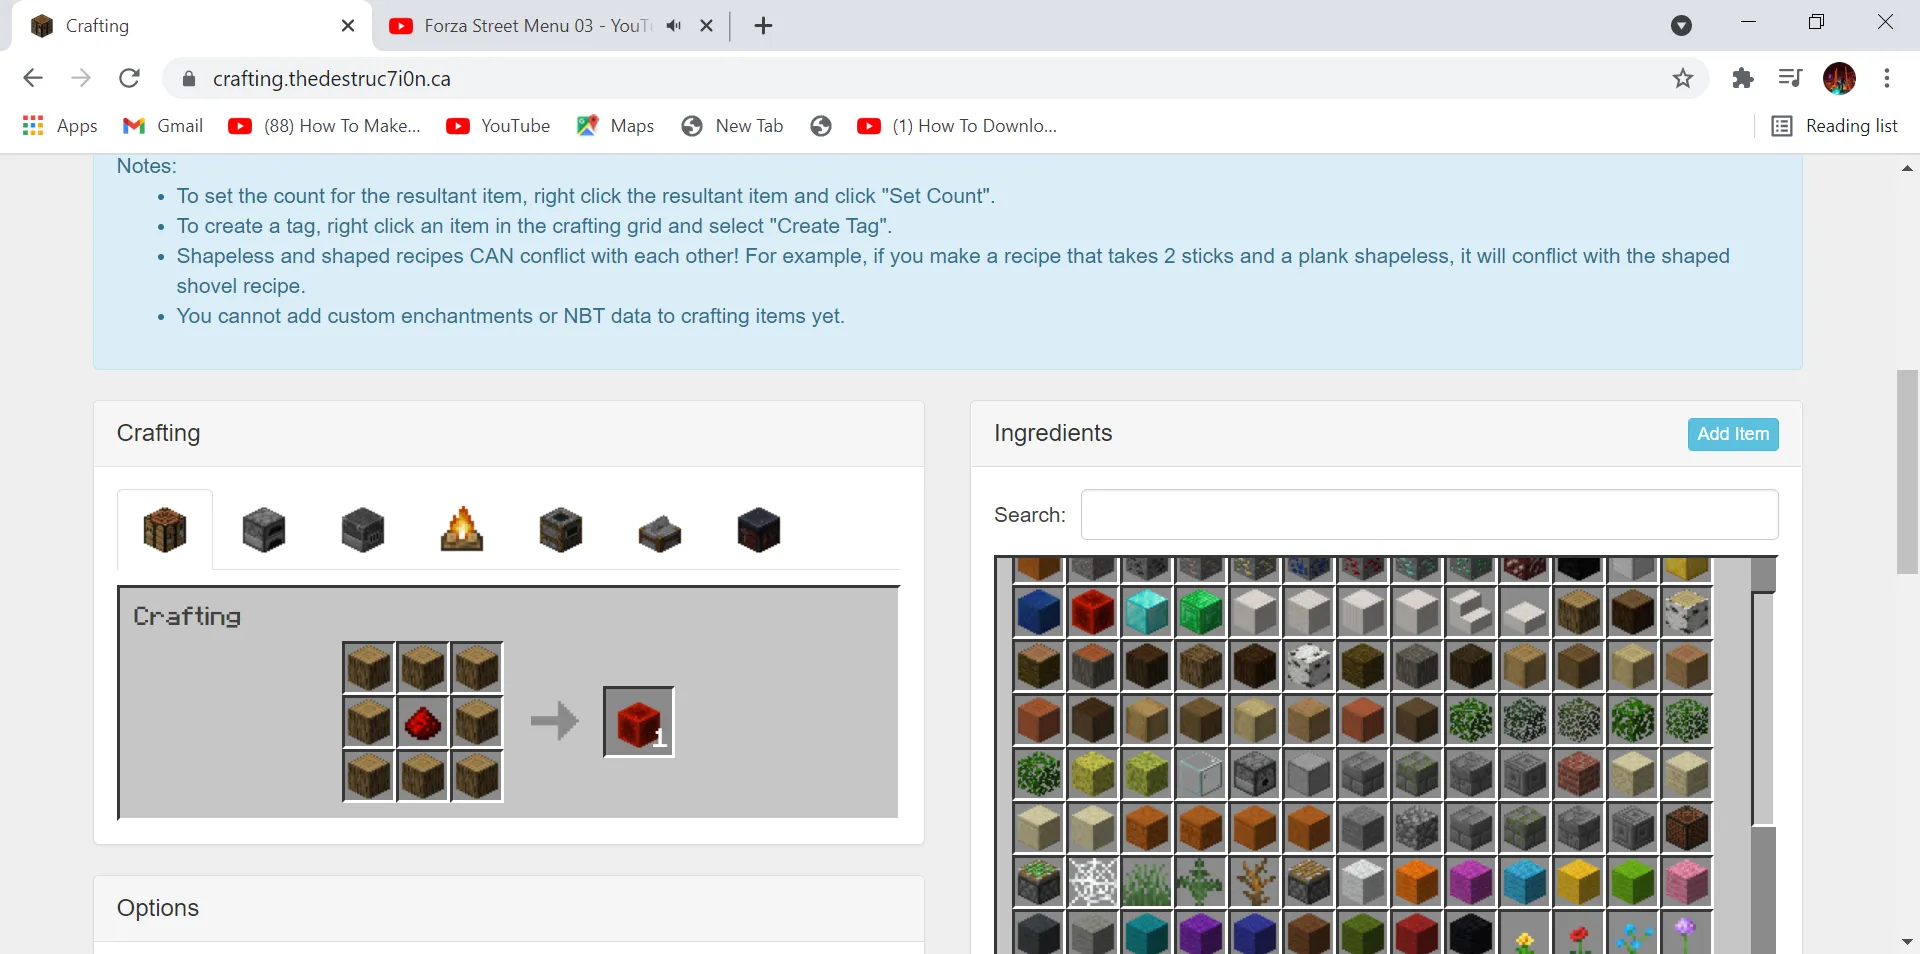The image size is (1920, 954).
Task: Open the YouTube bookmark
Action: coord(498,126)
